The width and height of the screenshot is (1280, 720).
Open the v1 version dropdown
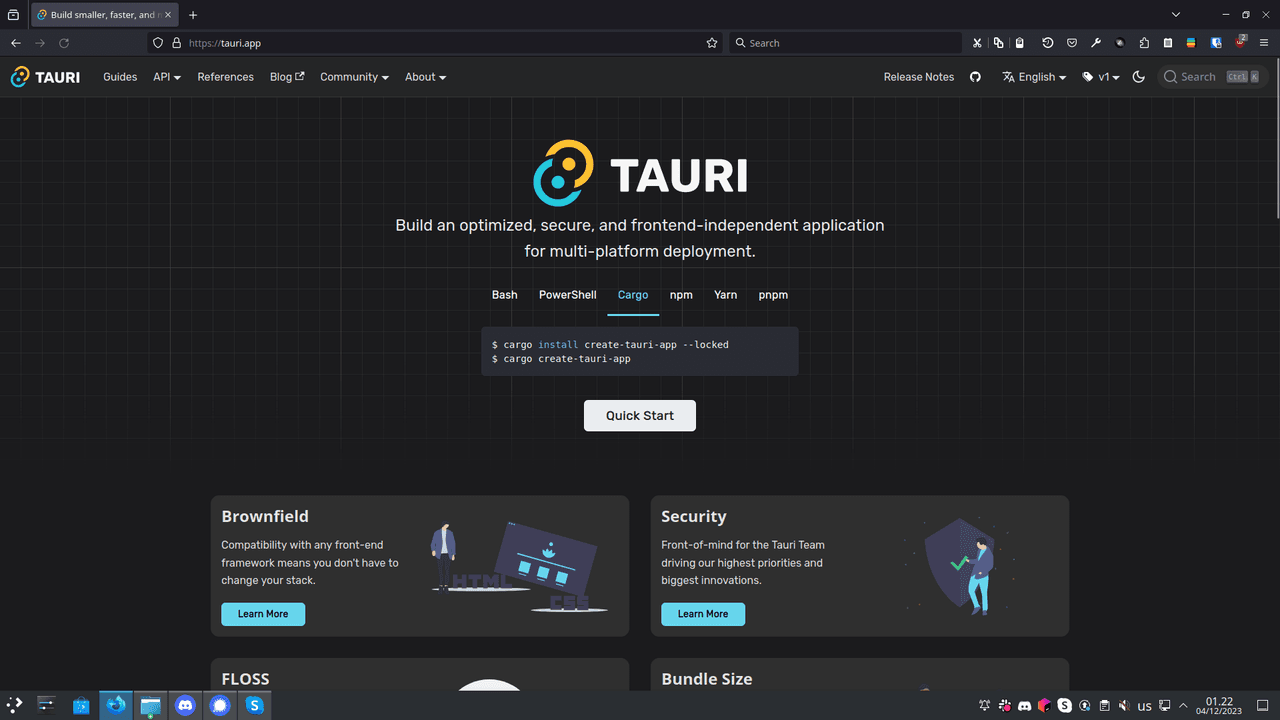pyautogui.click(x=1101, y=77)
